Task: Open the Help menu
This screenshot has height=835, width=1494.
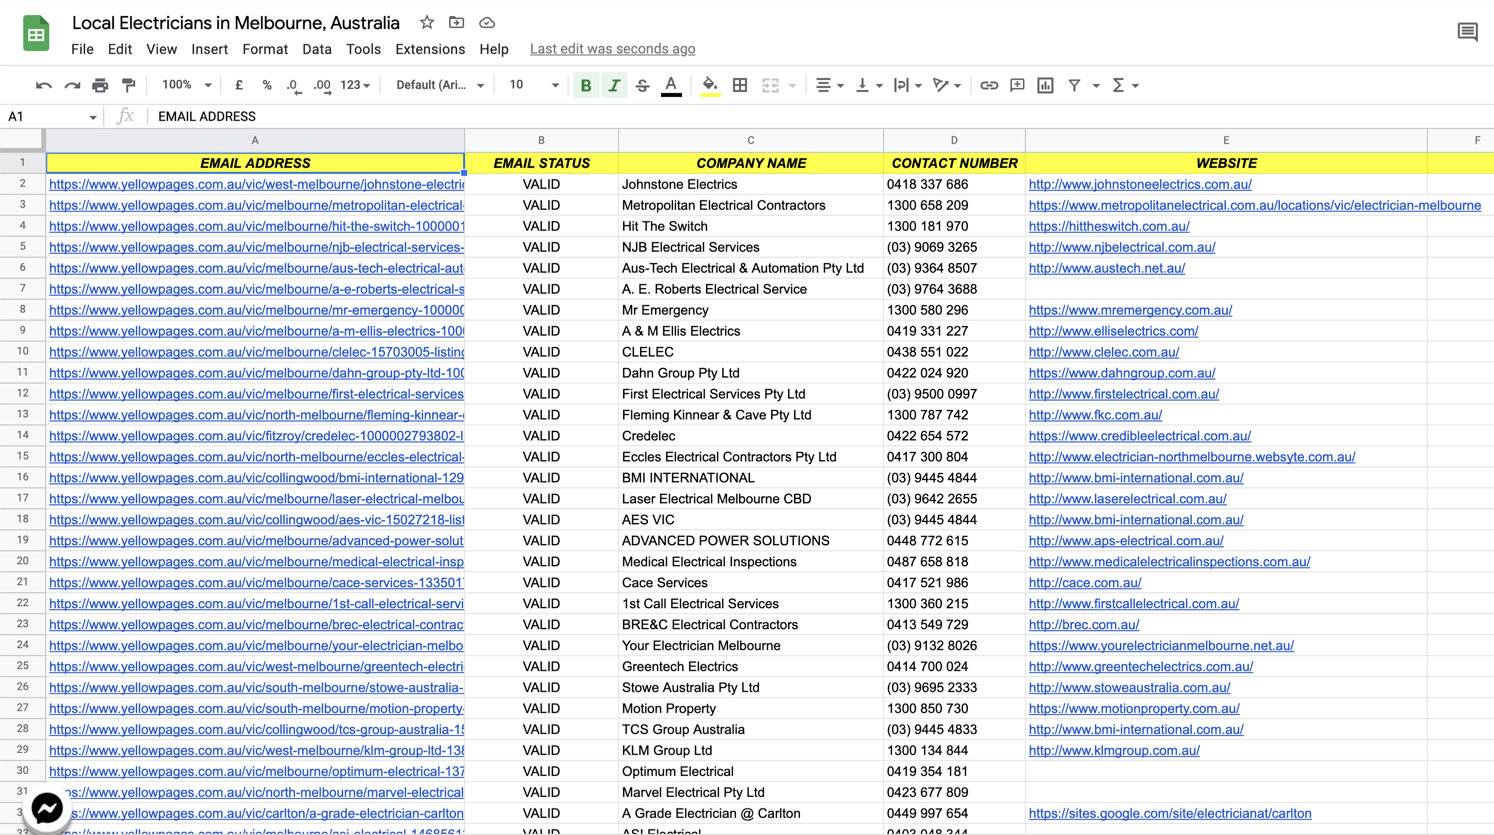Action: tap(494, 49)
